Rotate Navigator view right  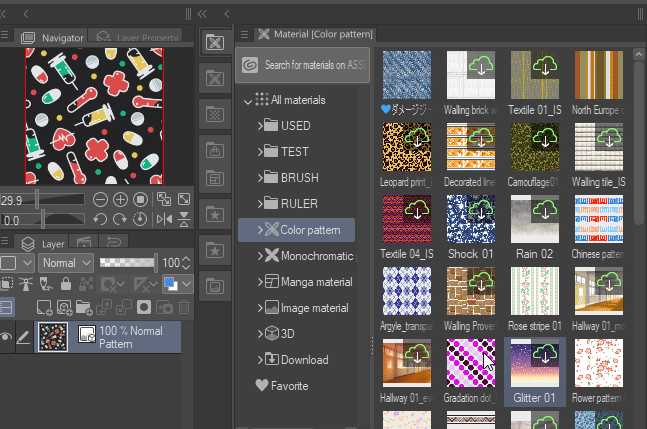pyautogui.click(x=120, y=219)
